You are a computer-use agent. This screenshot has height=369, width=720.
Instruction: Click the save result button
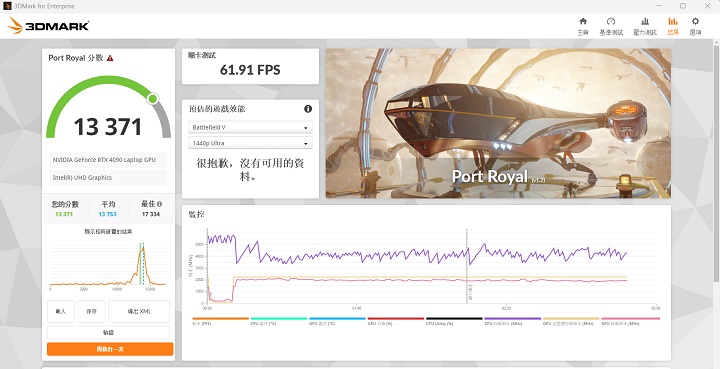pos(91,311)
